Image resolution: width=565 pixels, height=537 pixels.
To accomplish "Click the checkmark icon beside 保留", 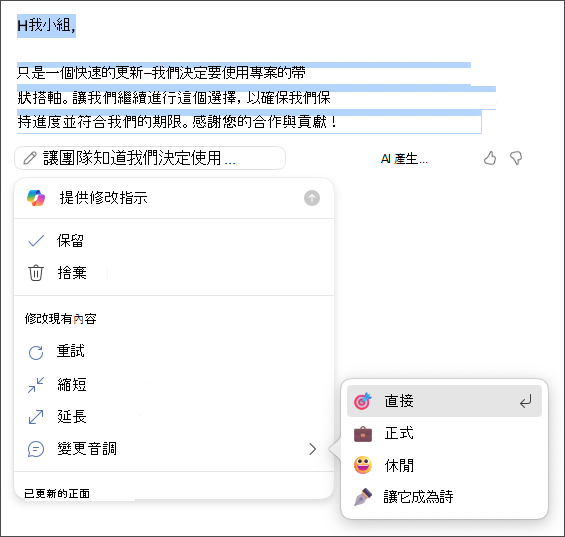I will [36, 241].
